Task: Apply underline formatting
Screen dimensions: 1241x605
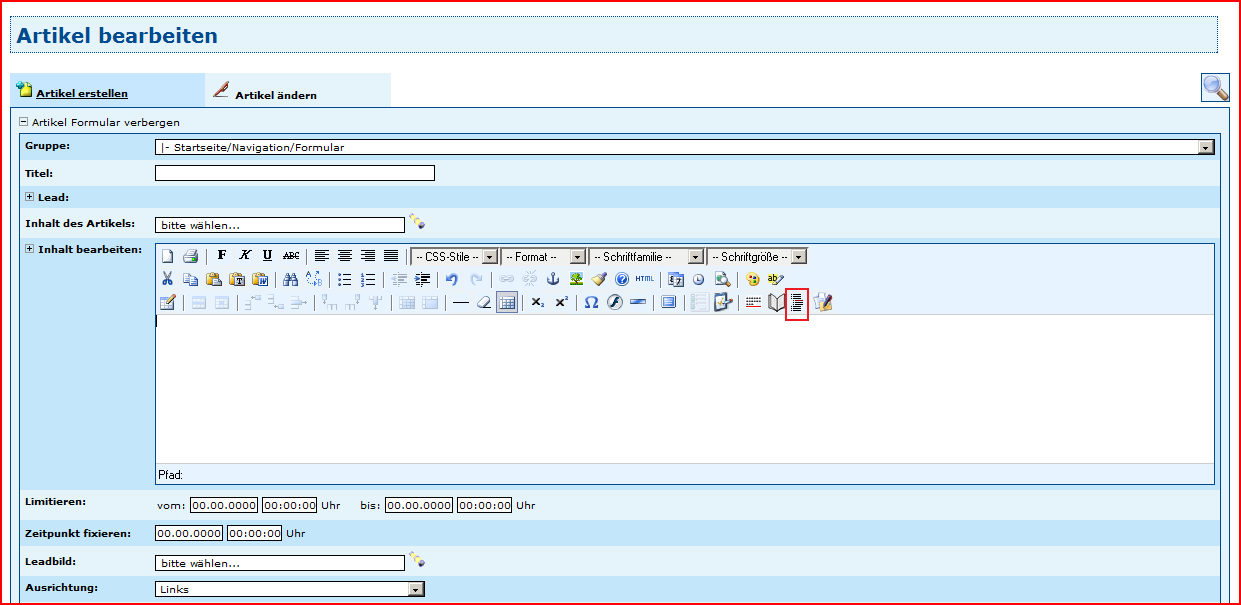Action: coord(267,256)
